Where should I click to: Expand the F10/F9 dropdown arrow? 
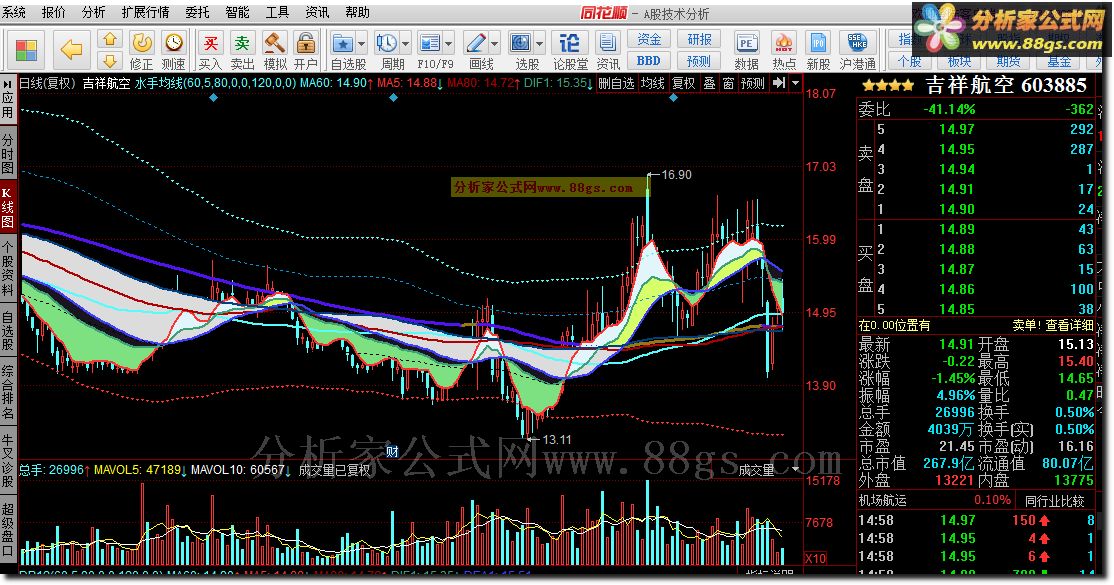pyautogui.click(x=450, y=44)
